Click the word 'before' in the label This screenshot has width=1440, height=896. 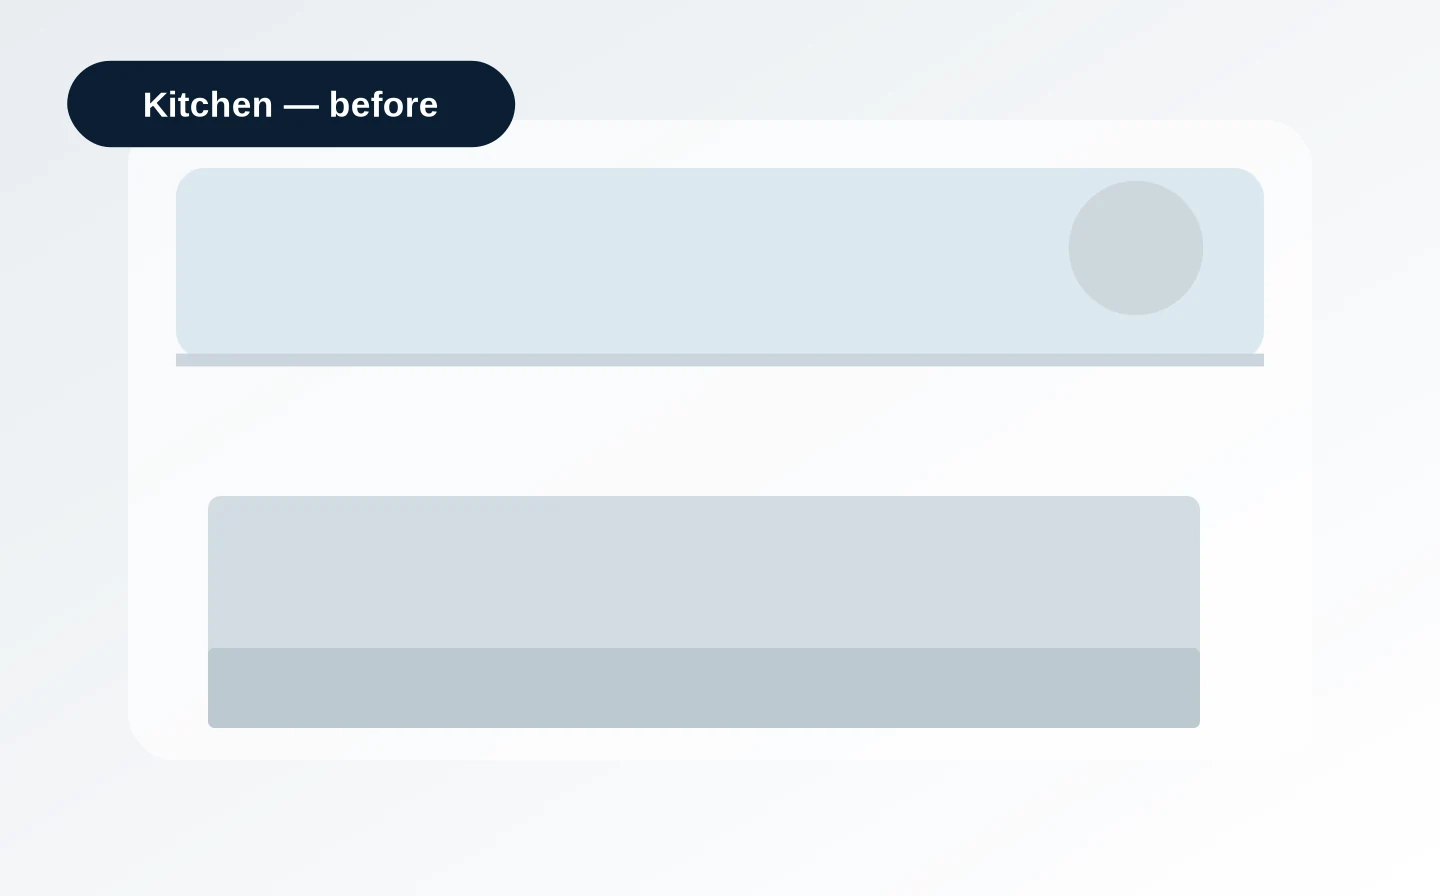click(383, 104)
